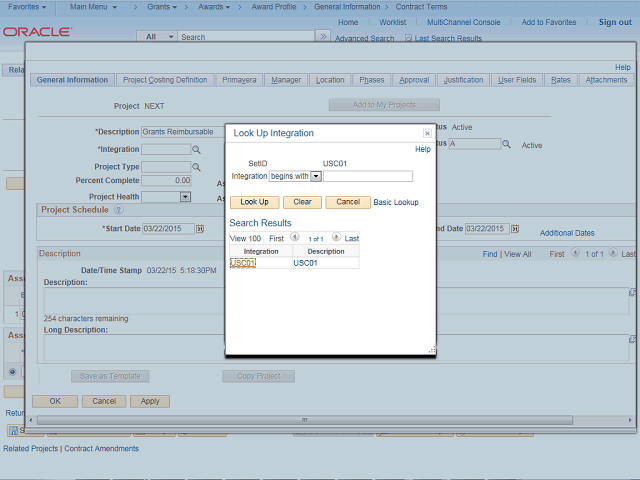Click Cancel in the Look Up Integration dialog
Image resolution: width=640 pixels, height=480 pixels.
[x=348, y=202]
